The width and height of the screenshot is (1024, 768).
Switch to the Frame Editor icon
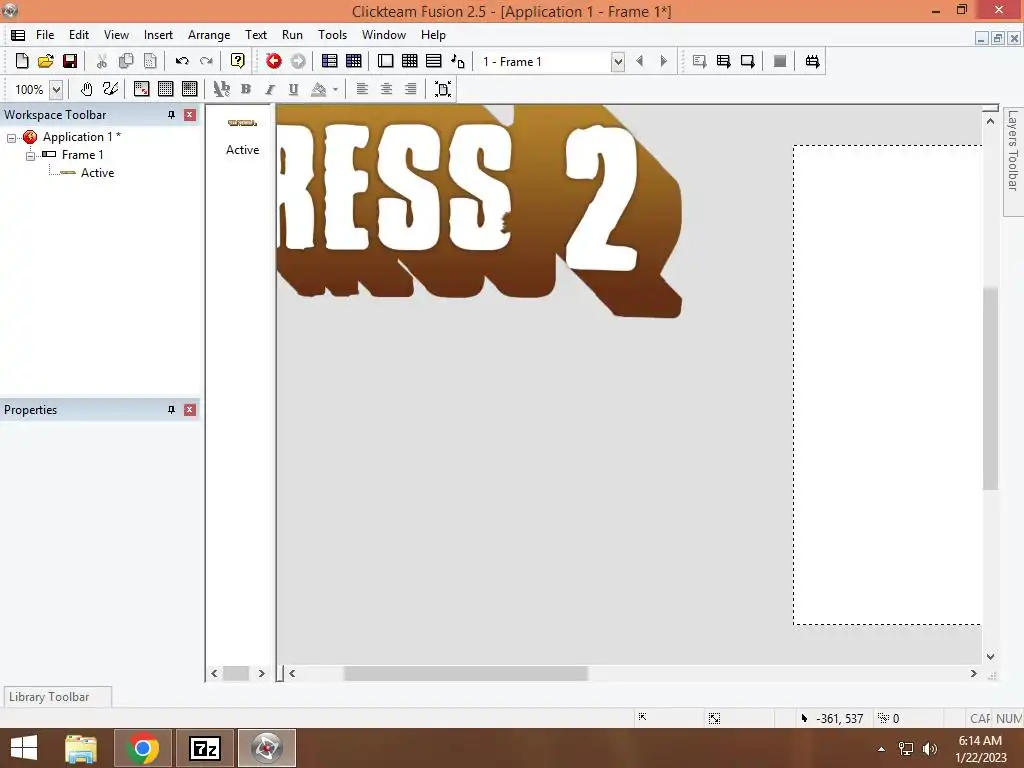tap(385, 61)
